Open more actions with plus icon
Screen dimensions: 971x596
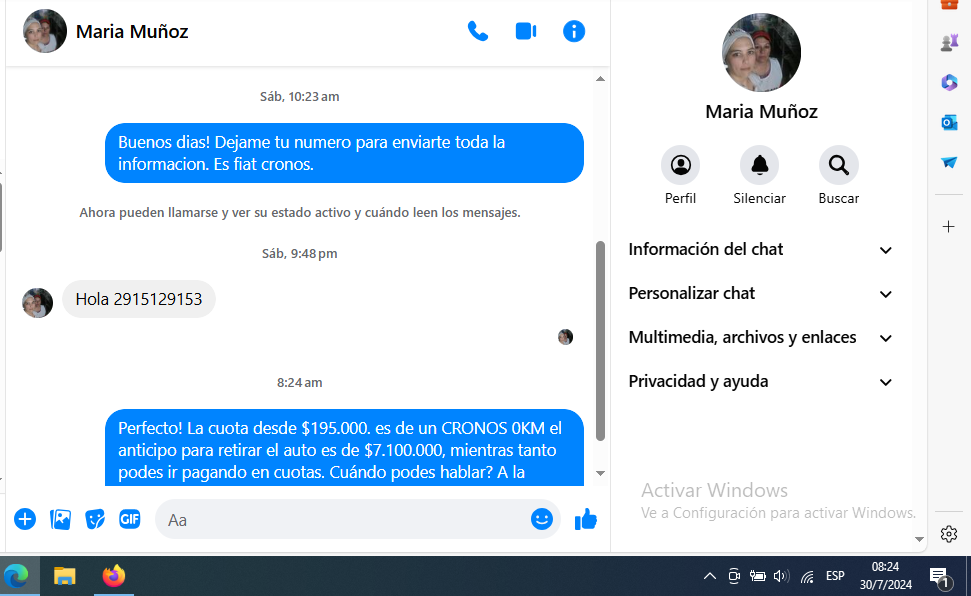(x=25, y=519)
